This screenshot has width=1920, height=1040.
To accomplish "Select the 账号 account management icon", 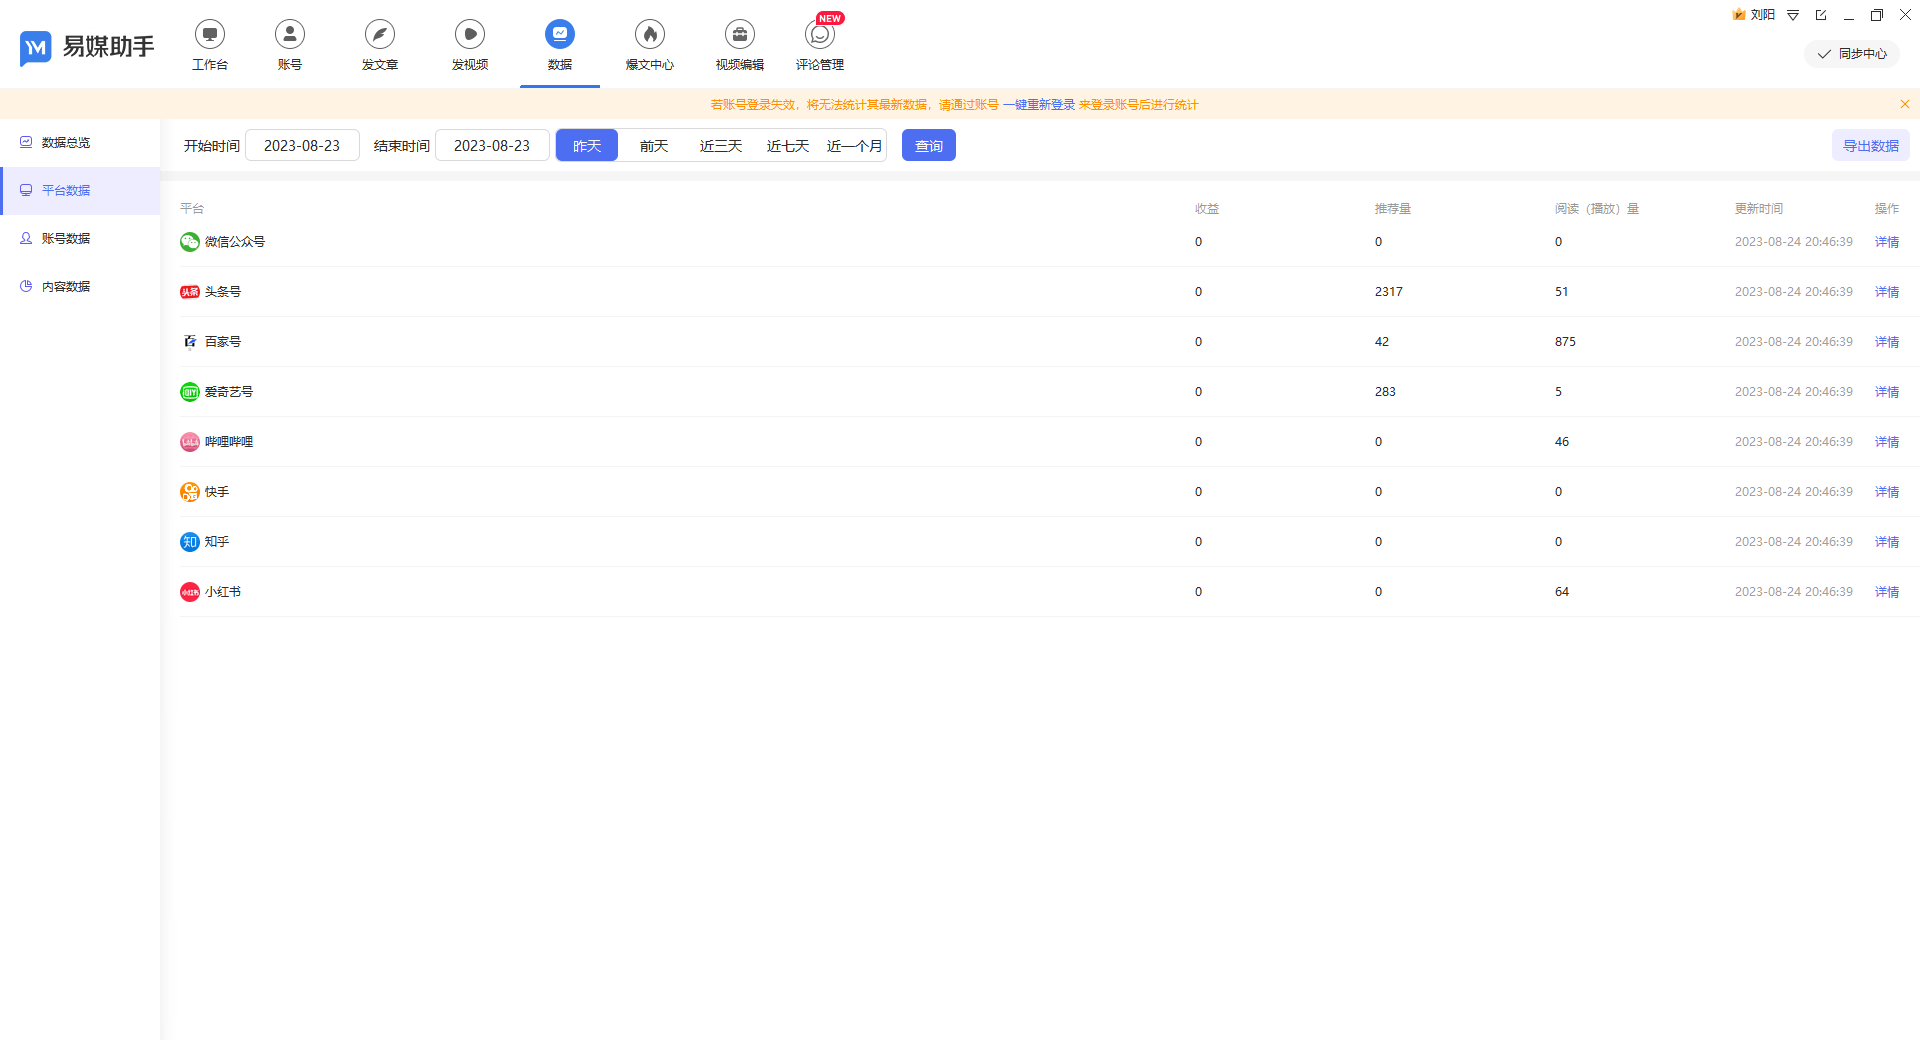I will [x=289, y=44].
